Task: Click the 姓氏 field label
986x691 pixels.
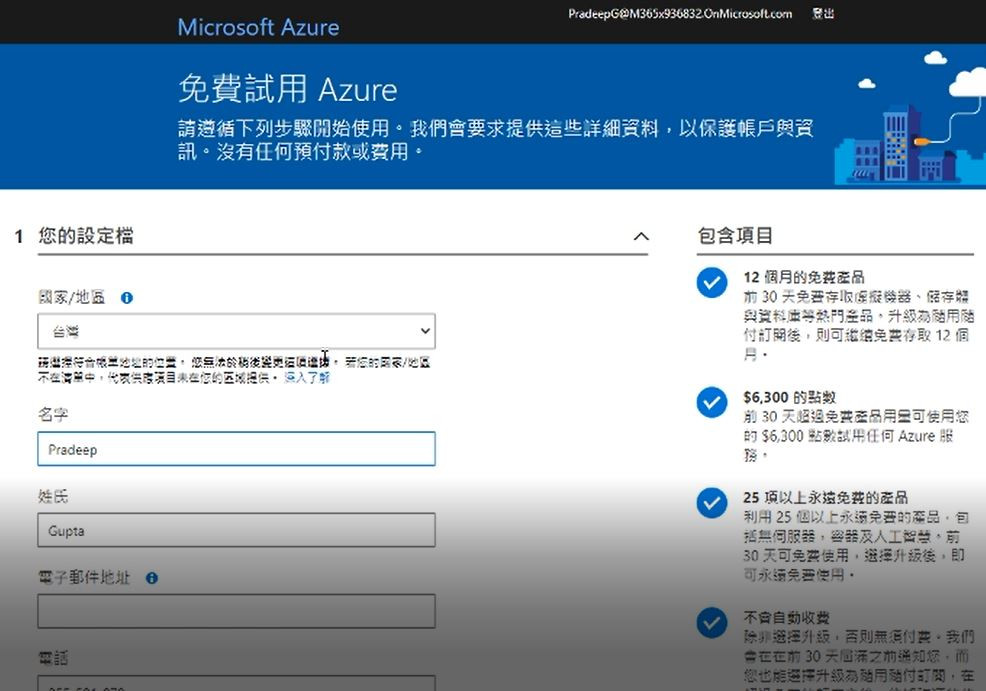Action: pyautogui.click(x=53, y=497)
